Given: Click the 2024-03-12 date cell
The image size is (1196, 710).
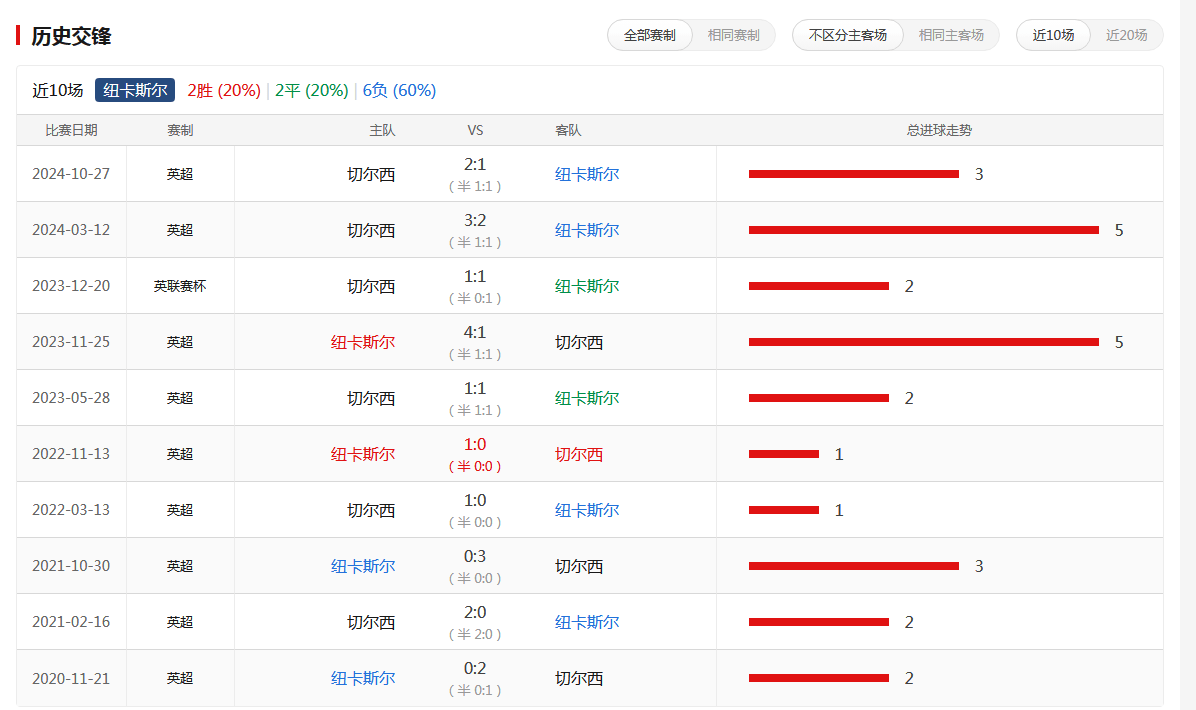Looking at the screenshot, I should pyautogui.click(x=71, y=230).
